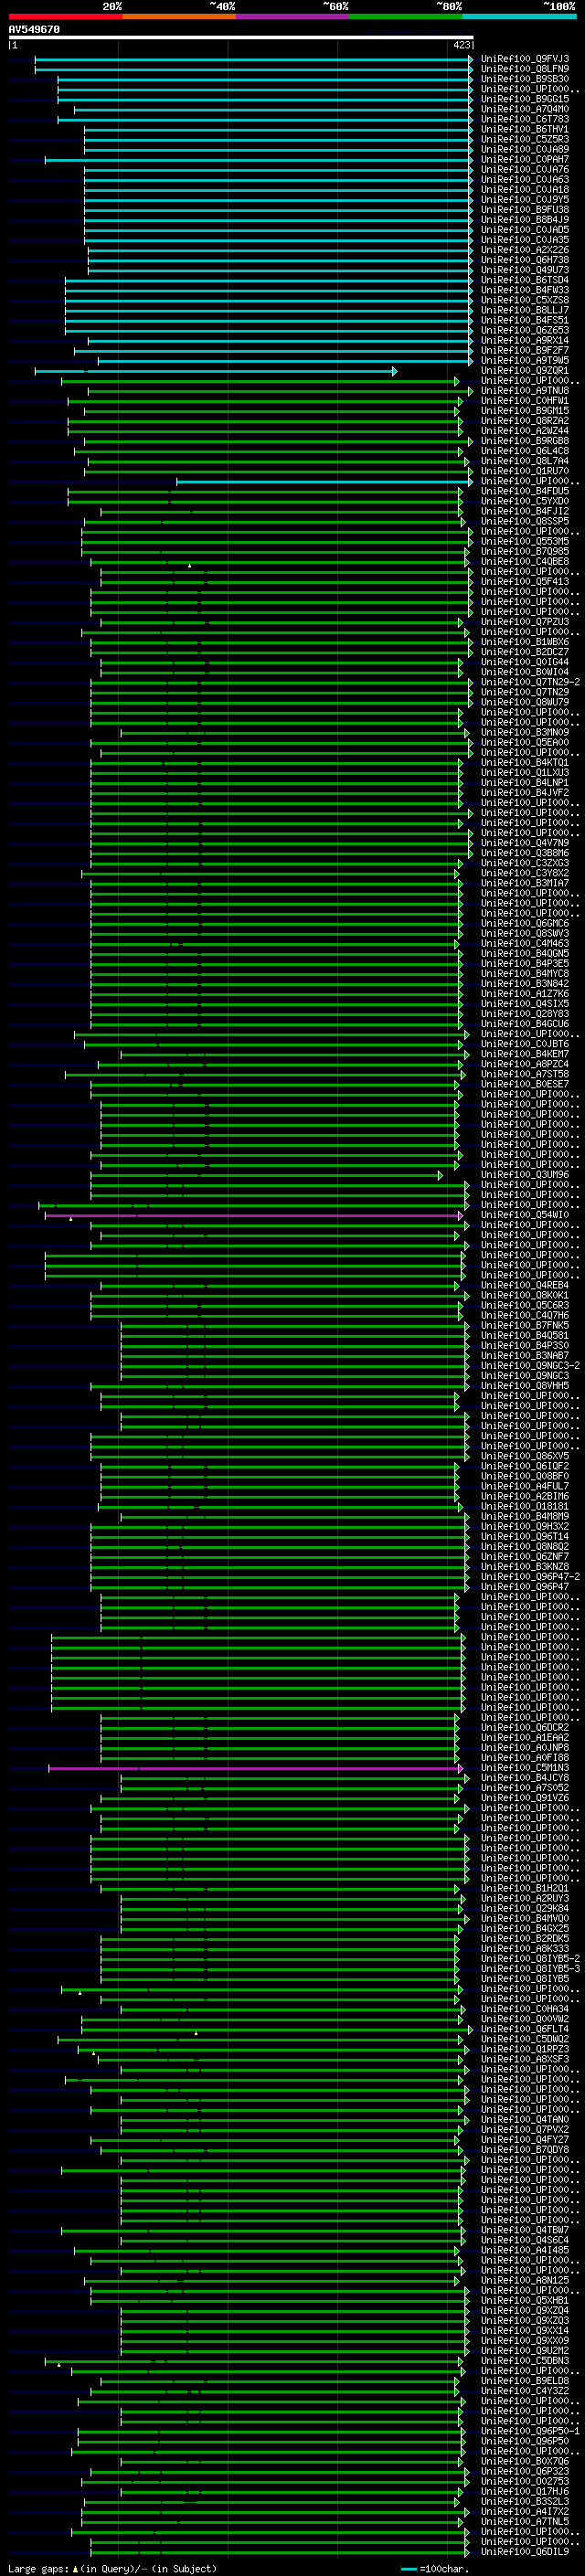Viewport: 585px width, 2576px height.
Task: Open the UniRef100_Q49U73 hit
Action: point(525,270)
